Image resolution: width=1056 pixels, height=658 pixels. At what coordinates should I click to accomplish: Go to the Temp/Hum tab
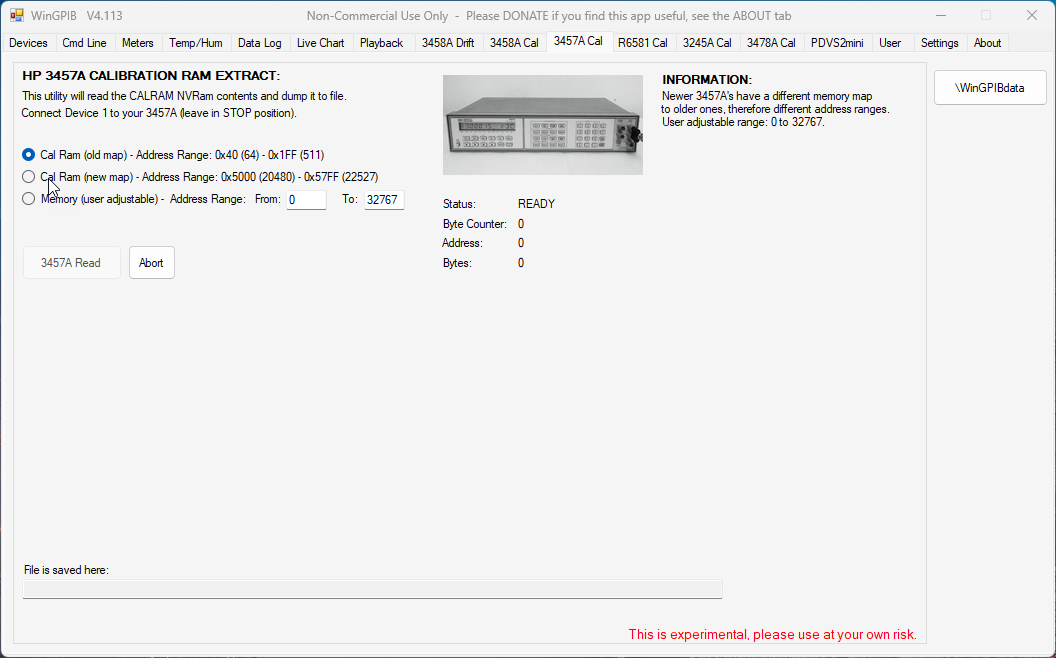(x=196, y=42)
